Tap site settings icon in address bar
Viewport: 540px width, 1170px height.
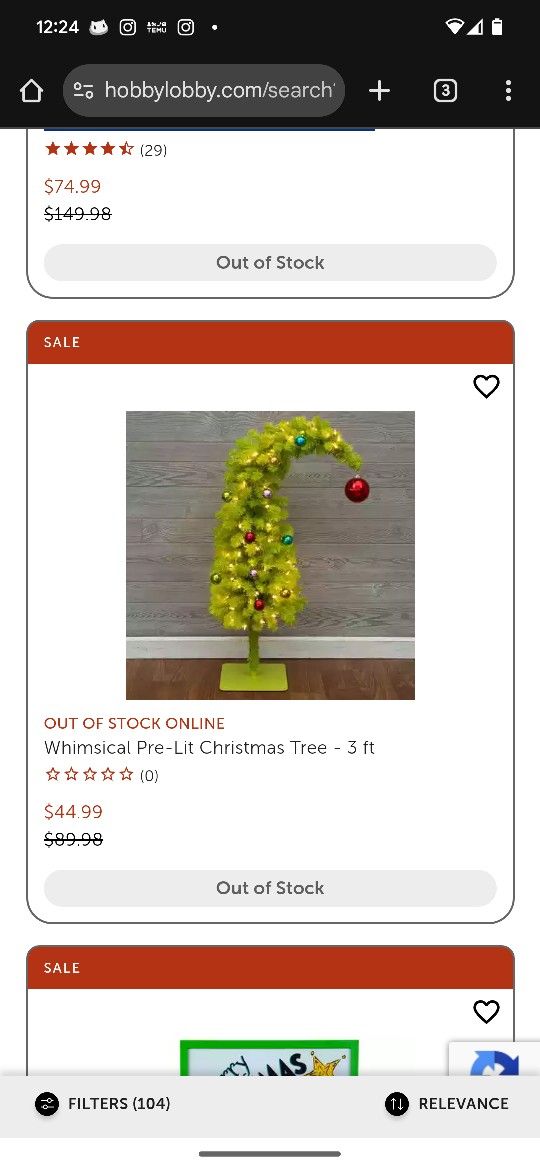click(x=84, y=91)
